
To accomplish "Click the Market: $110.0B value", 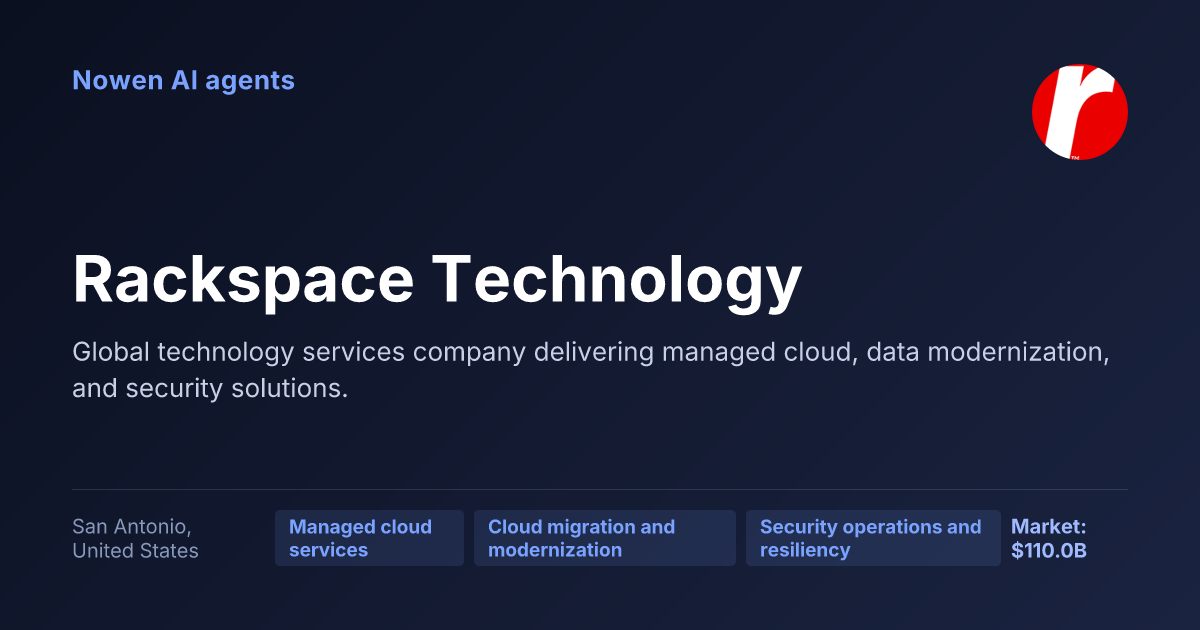I will (x=1049, y=538).
